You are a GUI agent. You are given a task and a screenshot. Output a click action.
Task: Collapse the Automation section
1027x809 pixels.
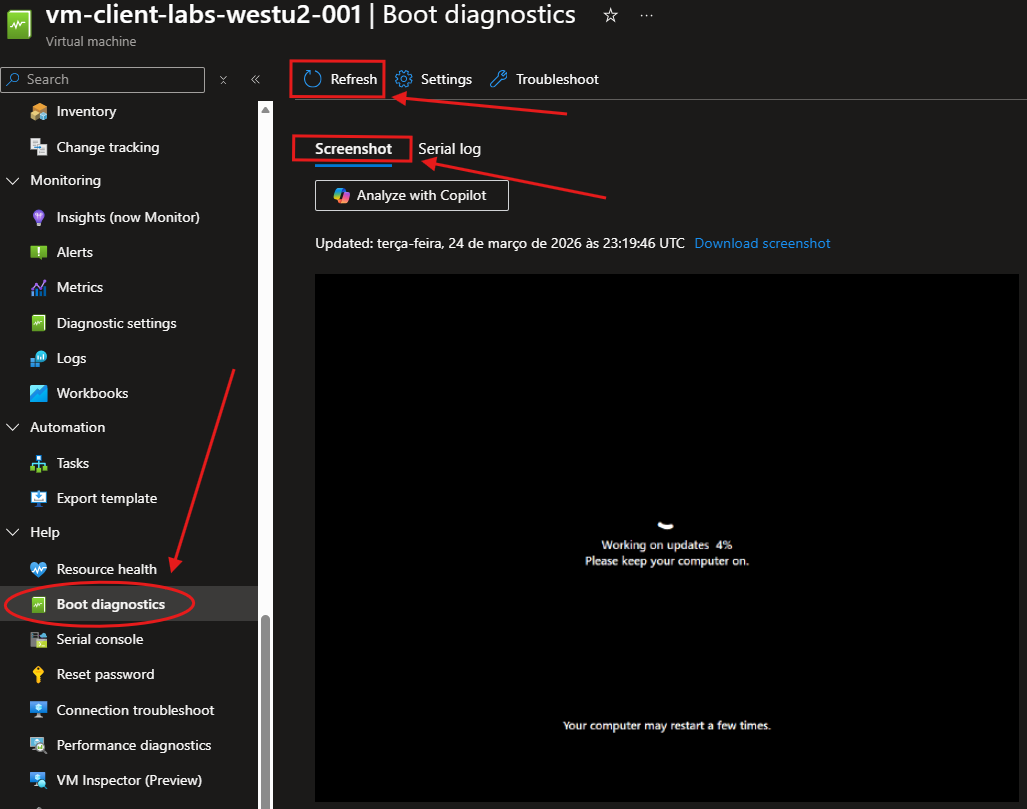click(13, 428)
